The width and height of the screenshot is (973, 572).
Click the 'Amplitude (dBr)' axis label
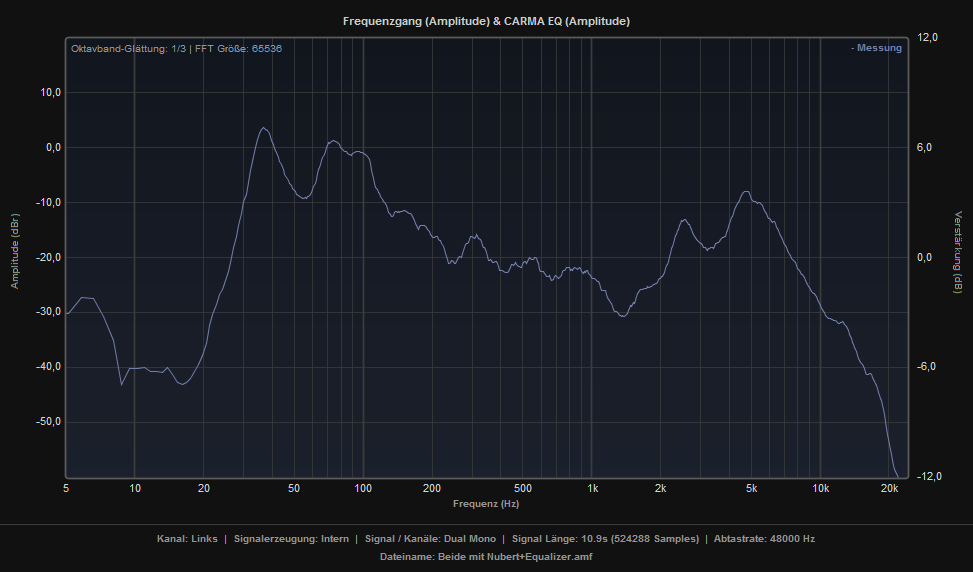click(15, 251)
